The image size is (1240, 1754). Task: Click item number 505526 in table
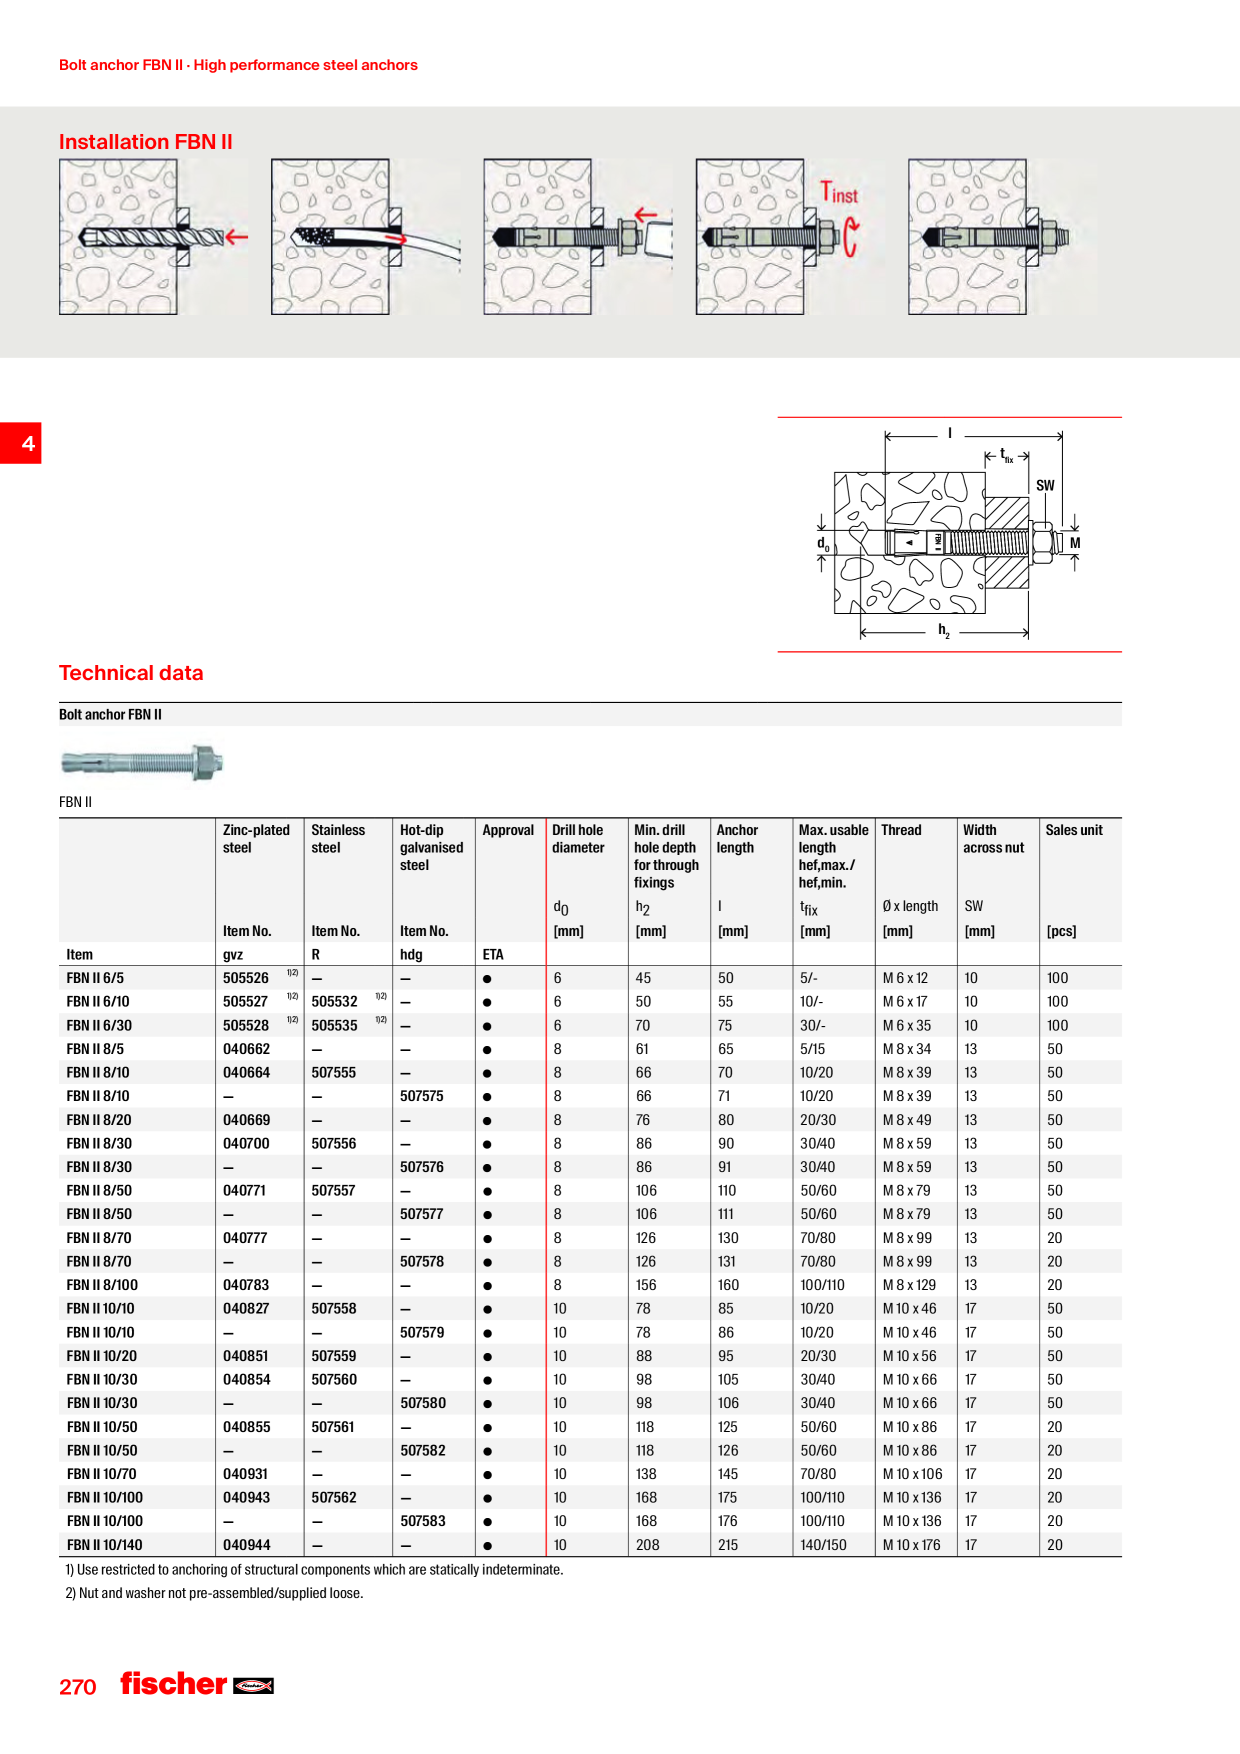click(246, 978)
